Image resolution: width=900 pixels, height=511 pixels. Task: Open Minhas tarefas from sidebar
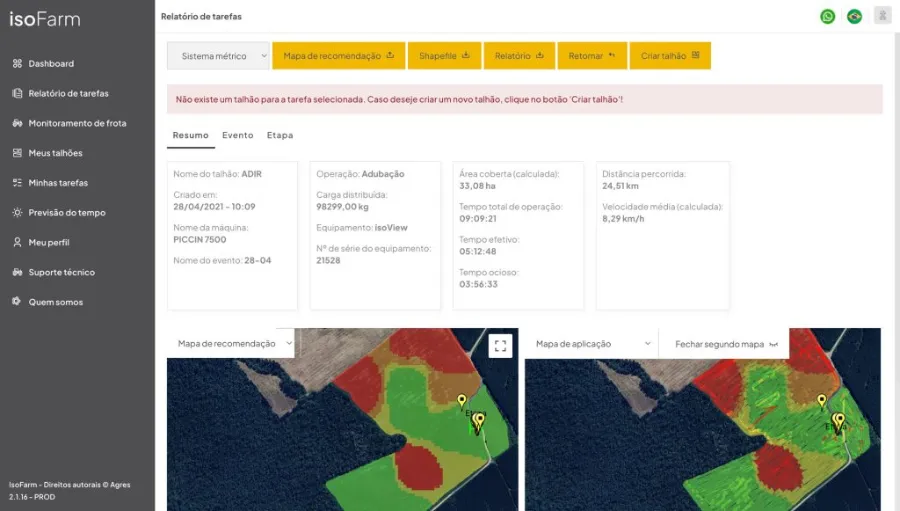58,183
